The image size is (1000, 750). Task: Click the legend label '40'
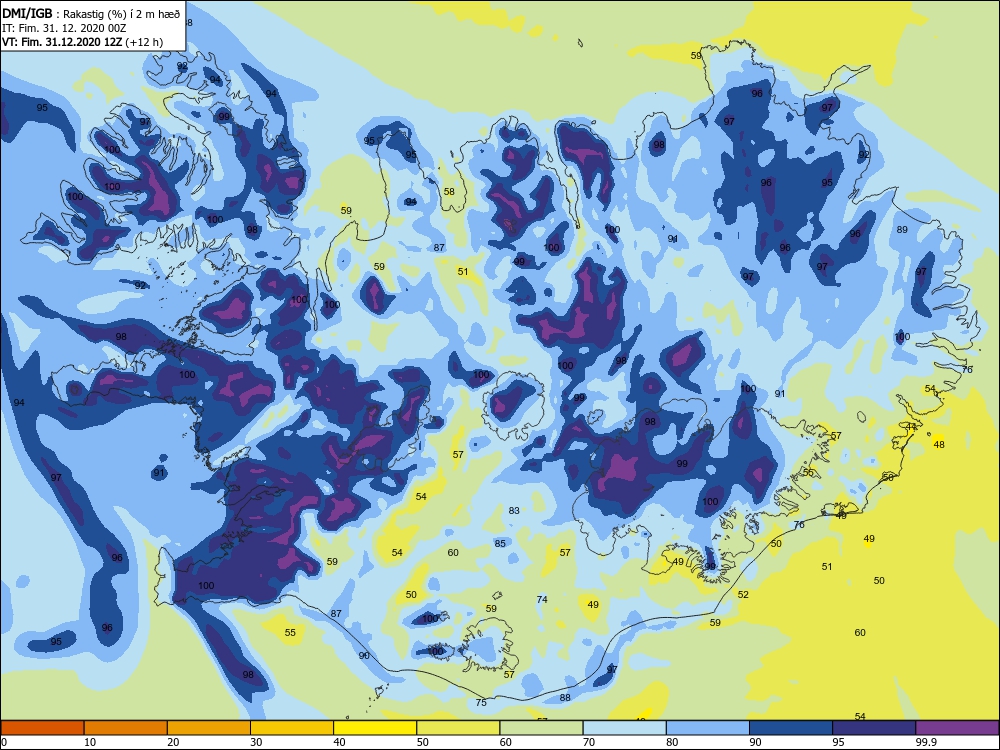[x=339, y=742]
